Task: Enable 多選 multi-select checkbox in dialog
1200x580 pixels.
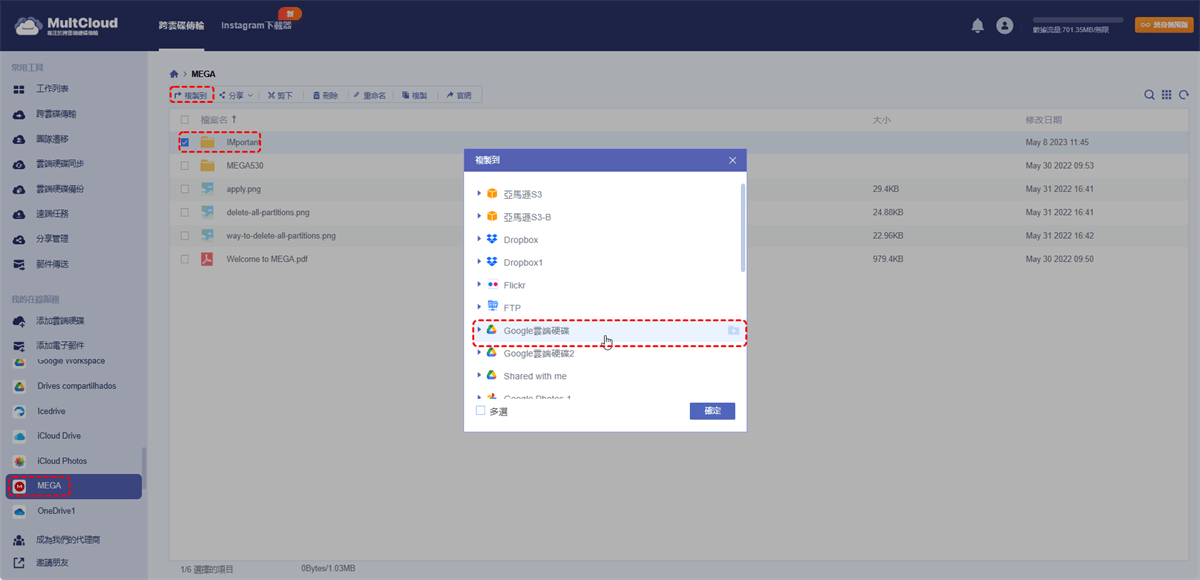Action: (x=480, y=411)
